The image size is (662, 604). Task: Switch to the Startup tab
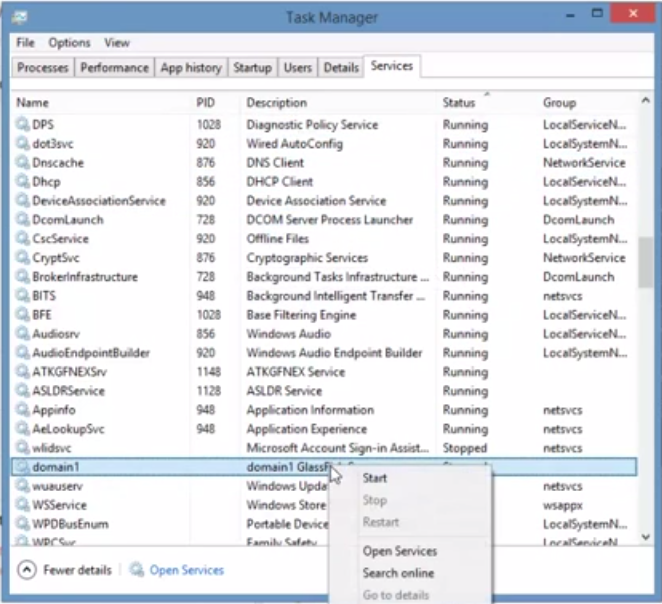[252, 68]
